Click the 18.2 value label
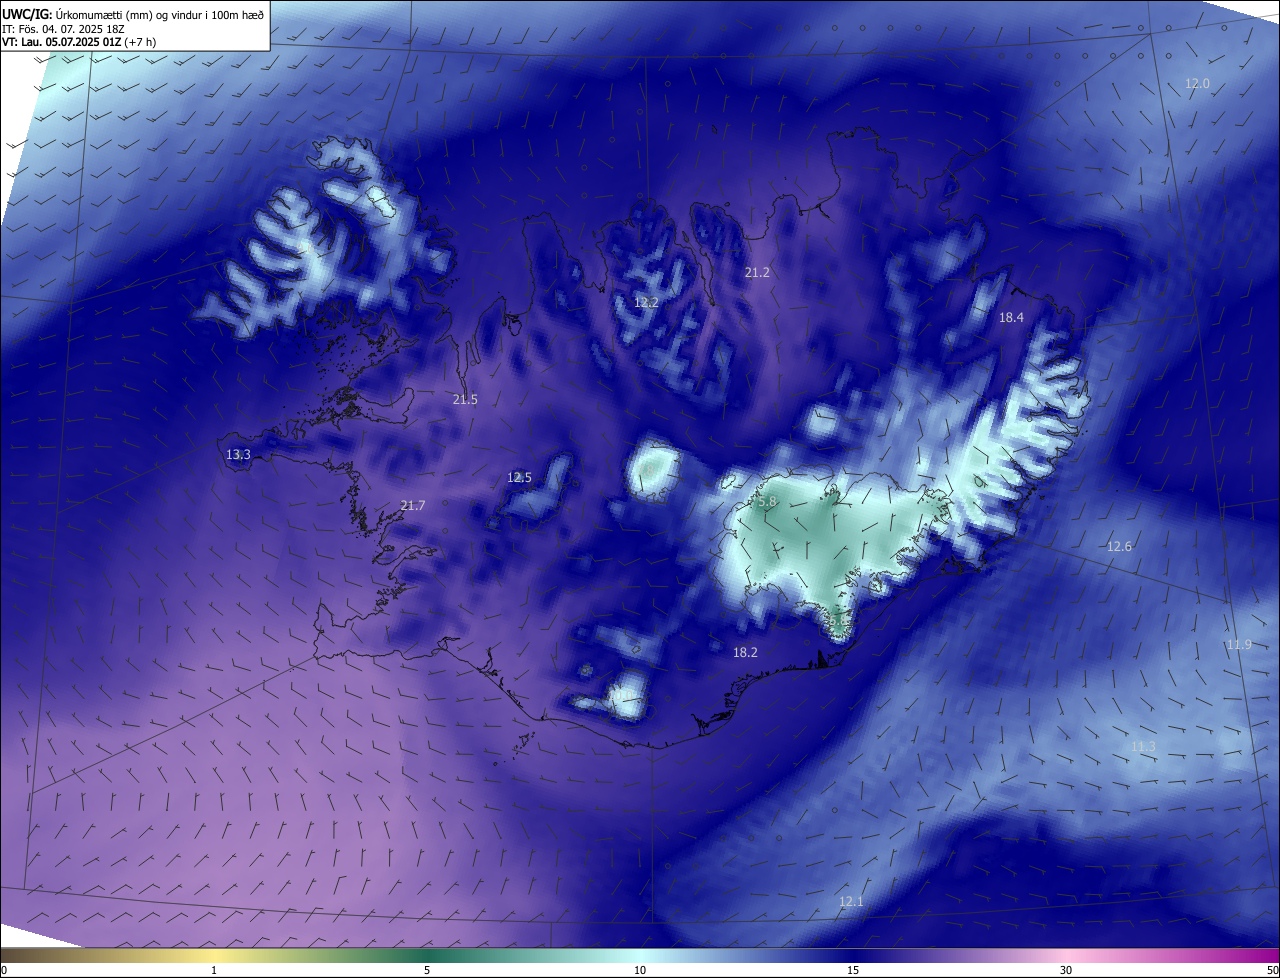The width and height of the screenshot is (1280, 978). (745, 652)
